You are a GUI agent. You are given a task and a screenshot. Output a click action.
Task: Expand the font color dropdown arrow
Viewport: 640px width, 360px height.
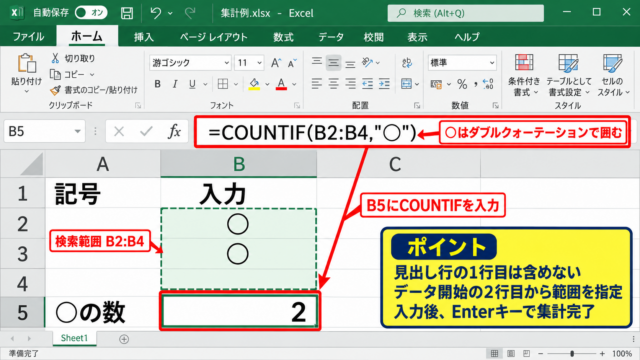(x=294, y=84)
